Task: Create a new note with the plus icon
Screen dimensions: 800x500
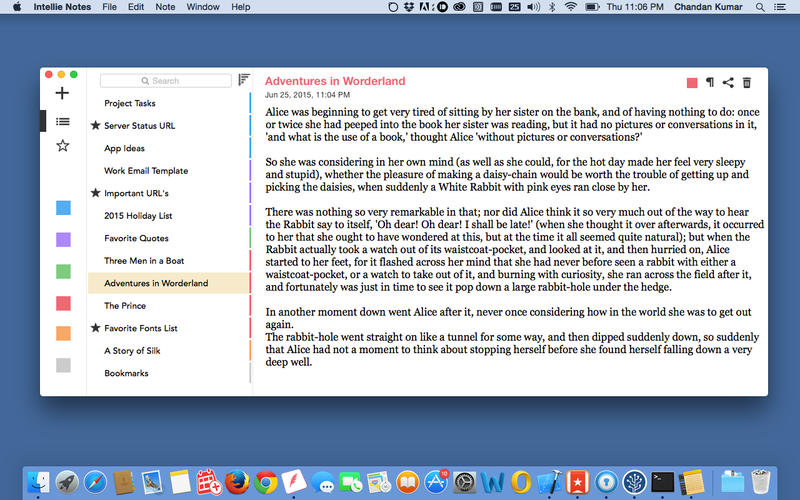Action: pos(62,93)
